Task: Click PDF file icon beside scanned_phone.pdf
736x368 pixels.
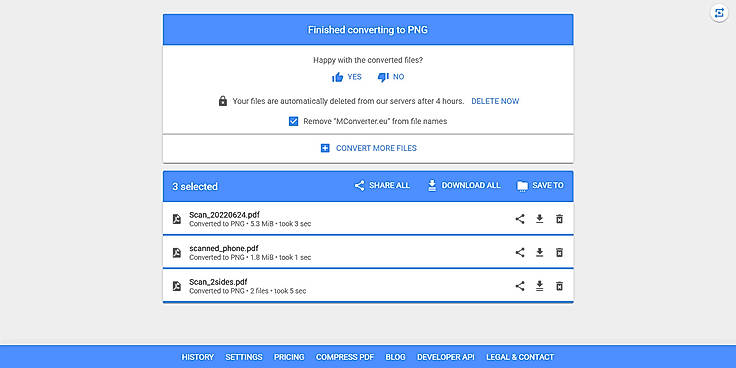Action: click(176, 253)
